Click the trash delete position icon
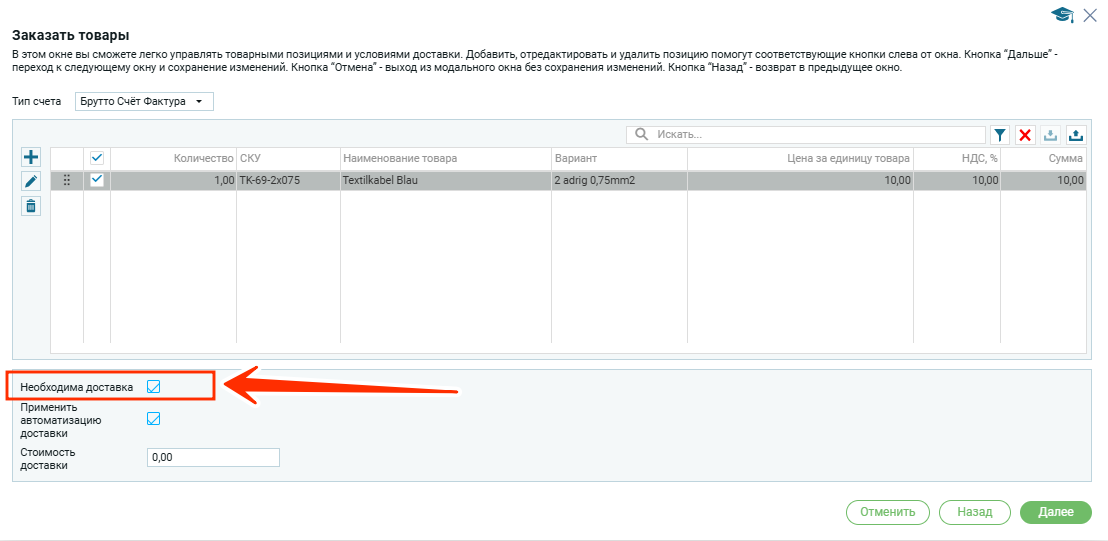 (x=31, y=206)
